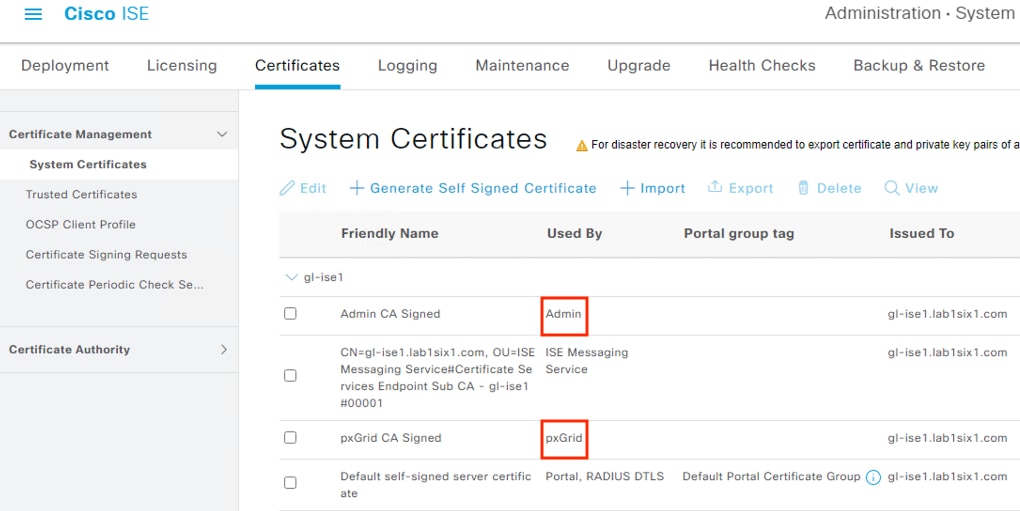The height and width of the screenshot is (511, 1020).
Task: Click Generate Self Signed Certificate
Action: click(x=473, y=189)
